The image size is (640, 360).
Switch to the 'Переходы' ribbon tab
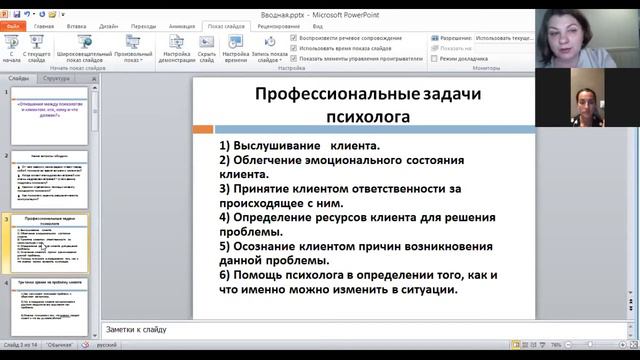(143, 26)
